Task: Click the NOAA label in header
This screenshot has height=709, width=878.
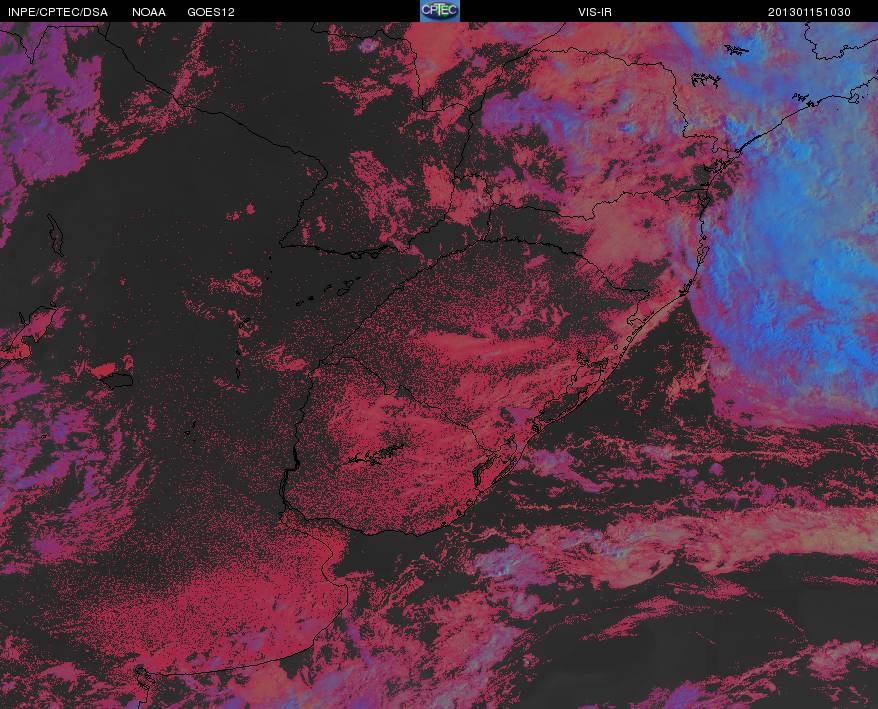Action: click(149, 12)
